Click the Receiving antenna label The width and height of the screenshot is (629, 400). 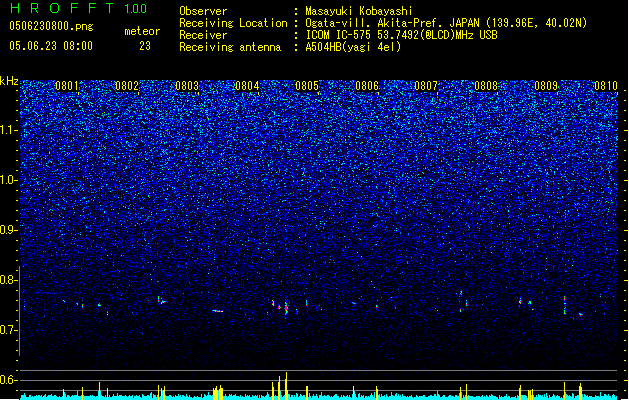click(x=230, y=47)
